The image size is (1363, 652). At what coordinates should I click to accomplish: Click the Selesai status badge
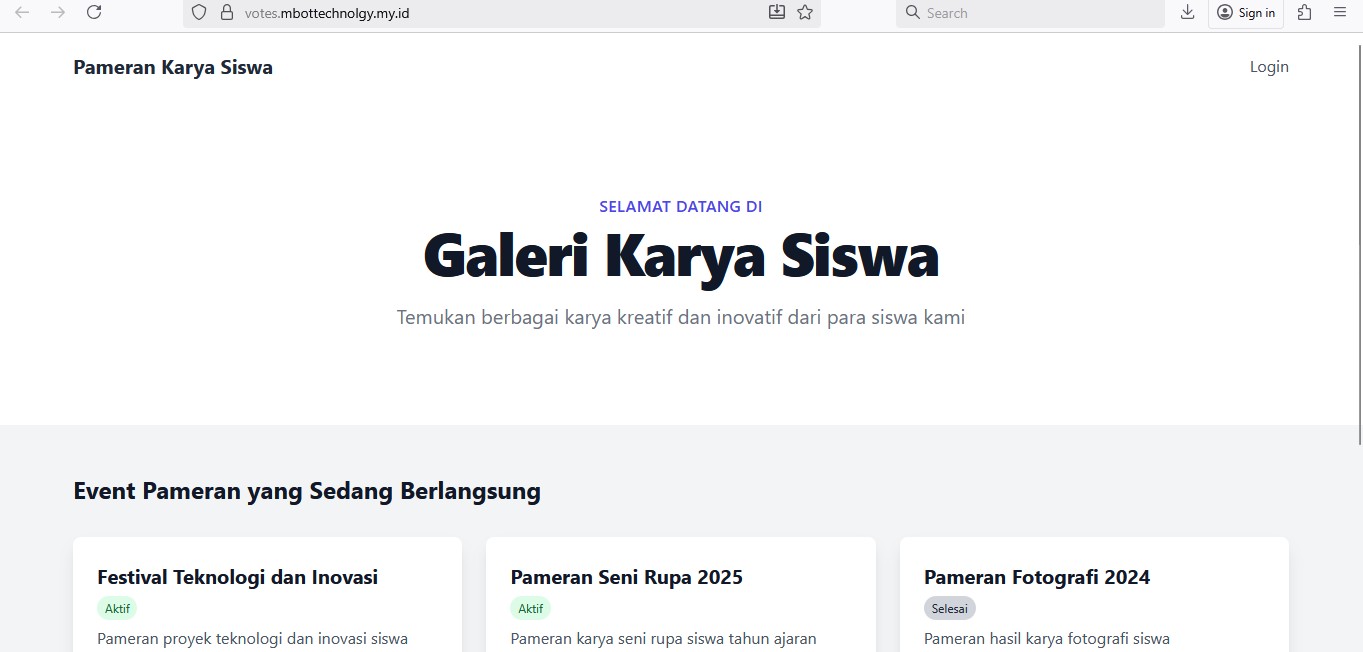949,608
